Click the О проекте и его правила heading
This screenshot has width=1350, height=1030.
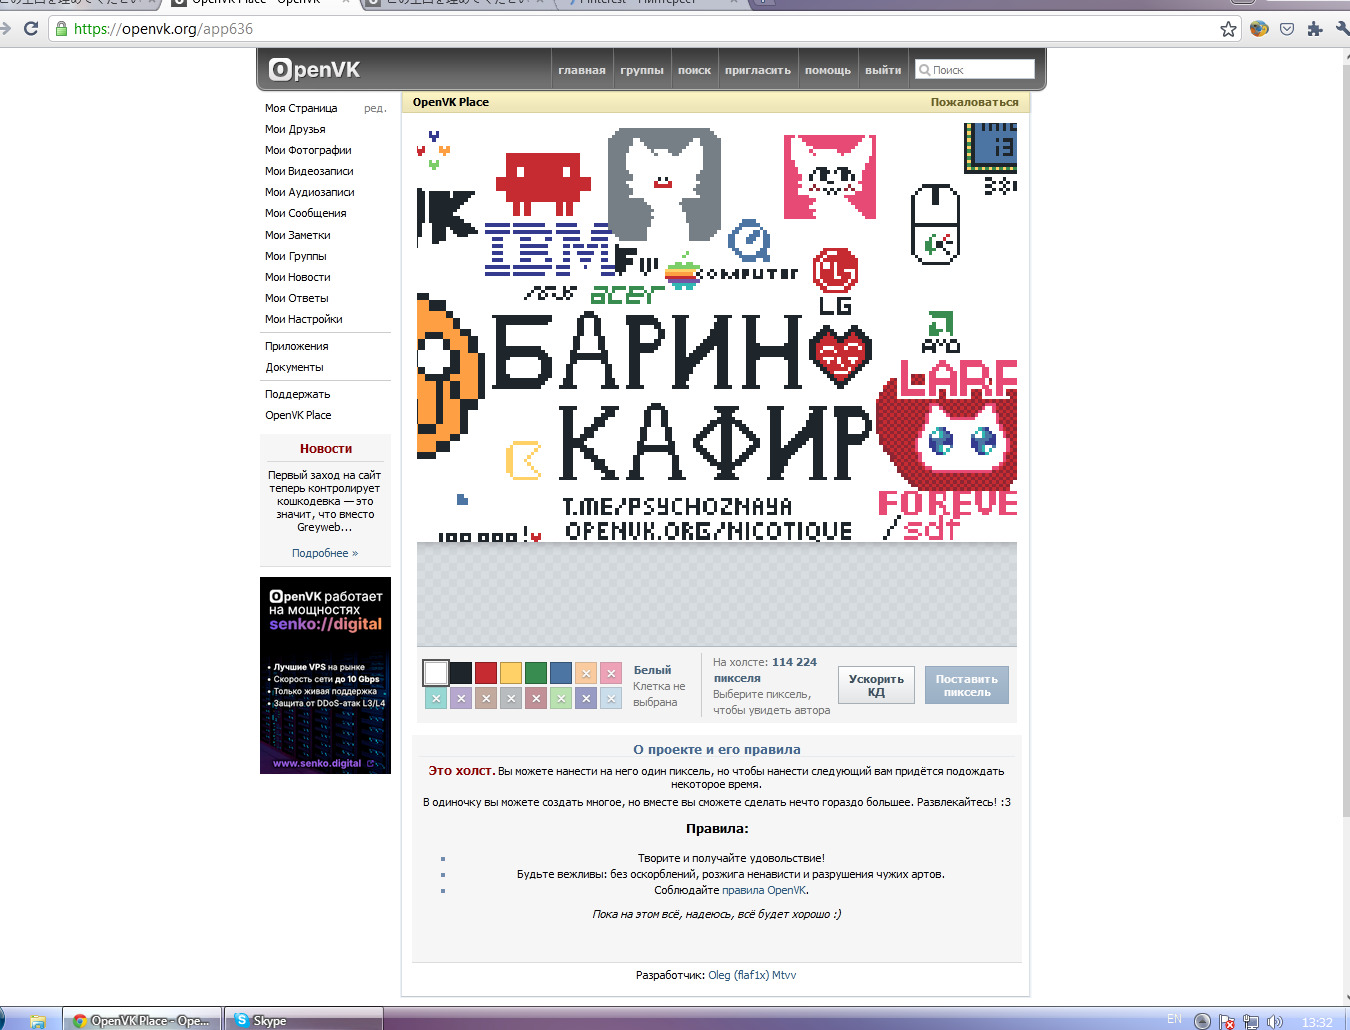tap(717, 749)
